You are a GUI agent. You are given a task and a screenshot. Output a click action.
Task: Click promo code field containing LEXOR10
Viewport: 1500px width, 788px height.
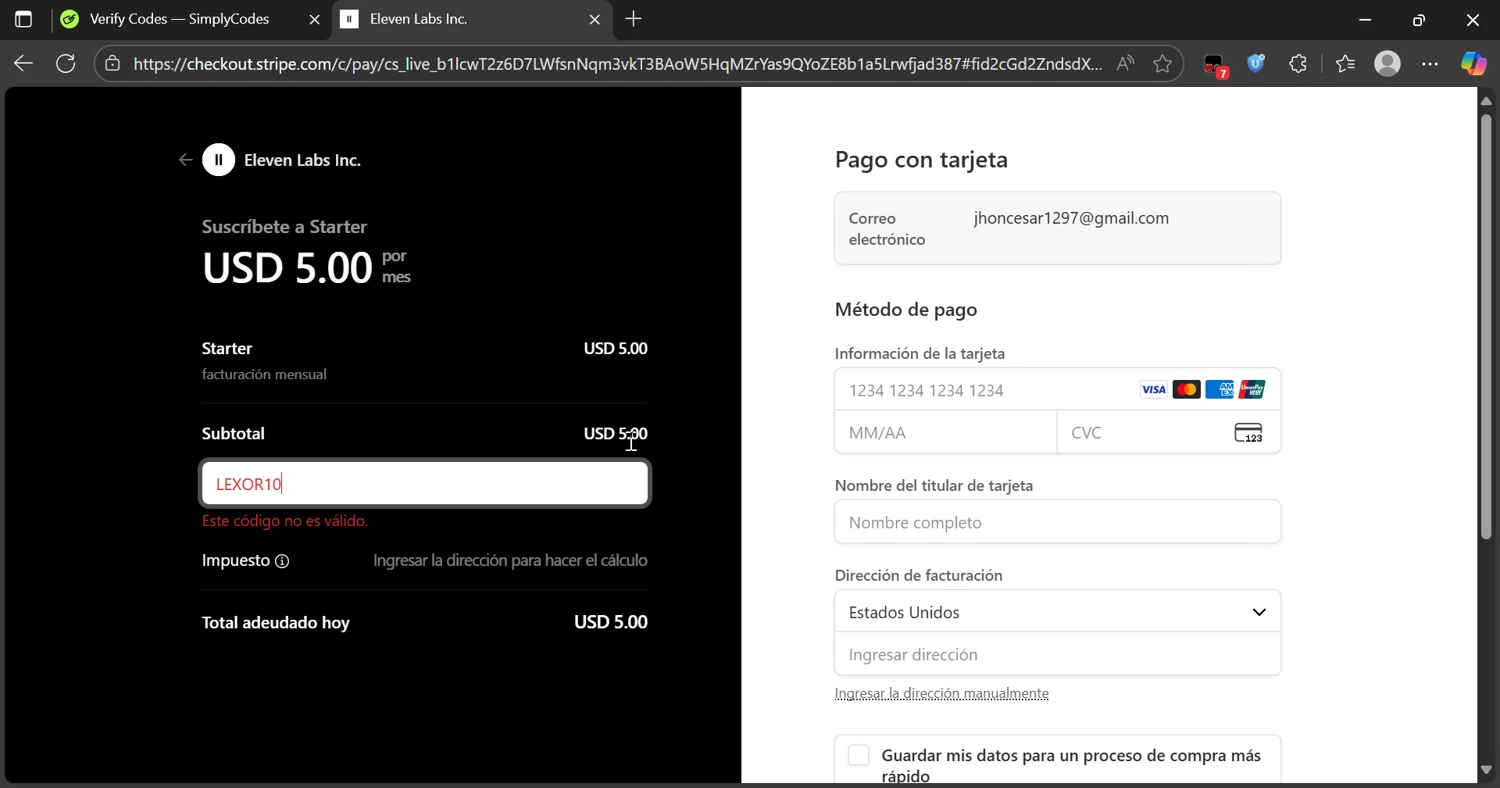[425, 484]
